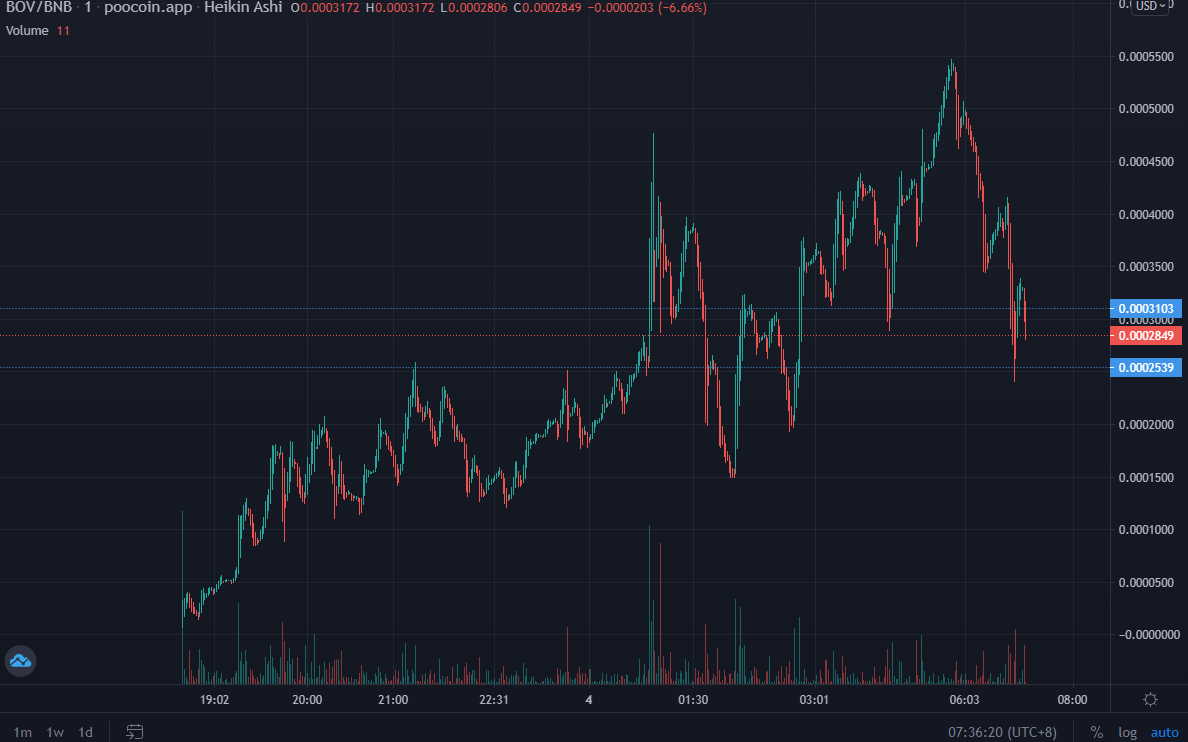The height and width of the screenshot is (742, 1188).
Task: Click the 0.0005500 price axis value
Action: pyautogui.click(x=1146, y=57)
